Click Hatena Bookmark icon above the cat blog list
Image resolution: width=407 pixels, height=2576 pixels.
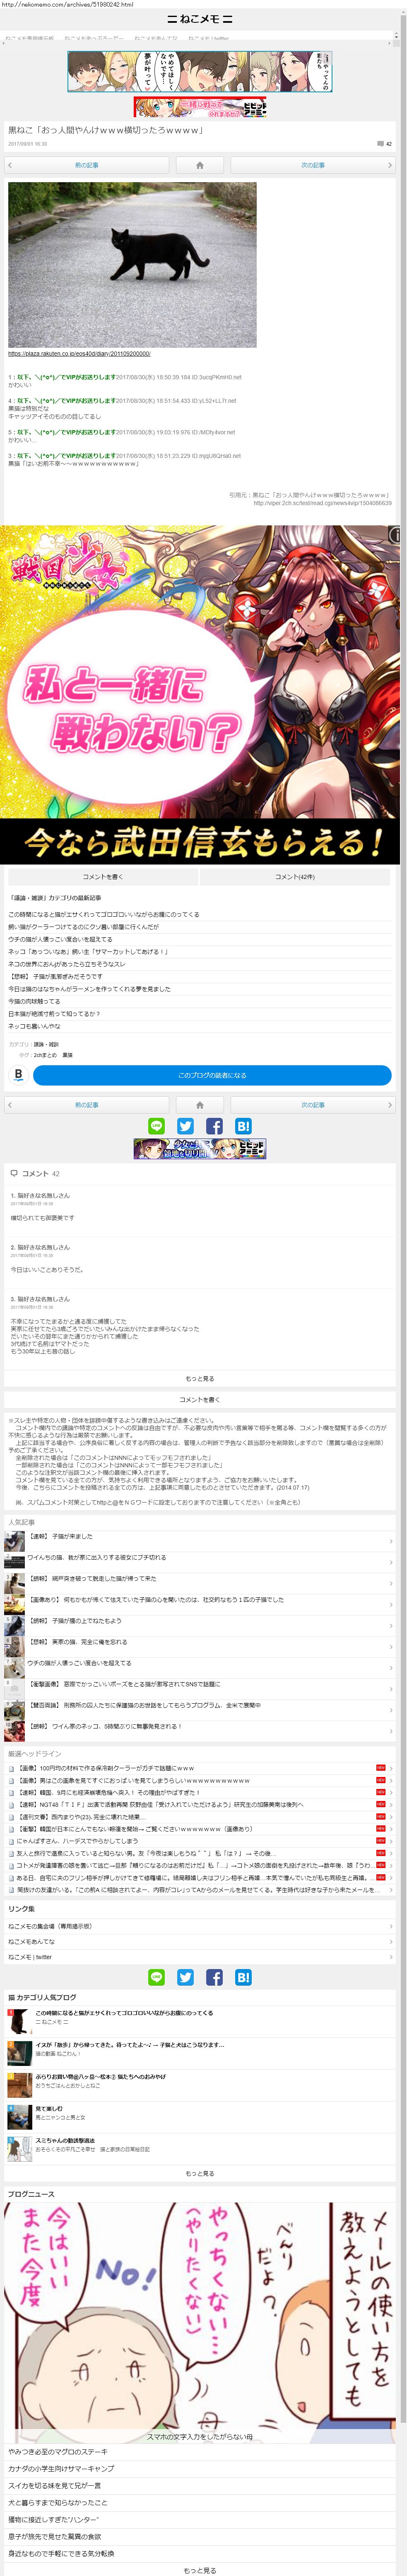pyautogui.click(x=243, y=1977)
